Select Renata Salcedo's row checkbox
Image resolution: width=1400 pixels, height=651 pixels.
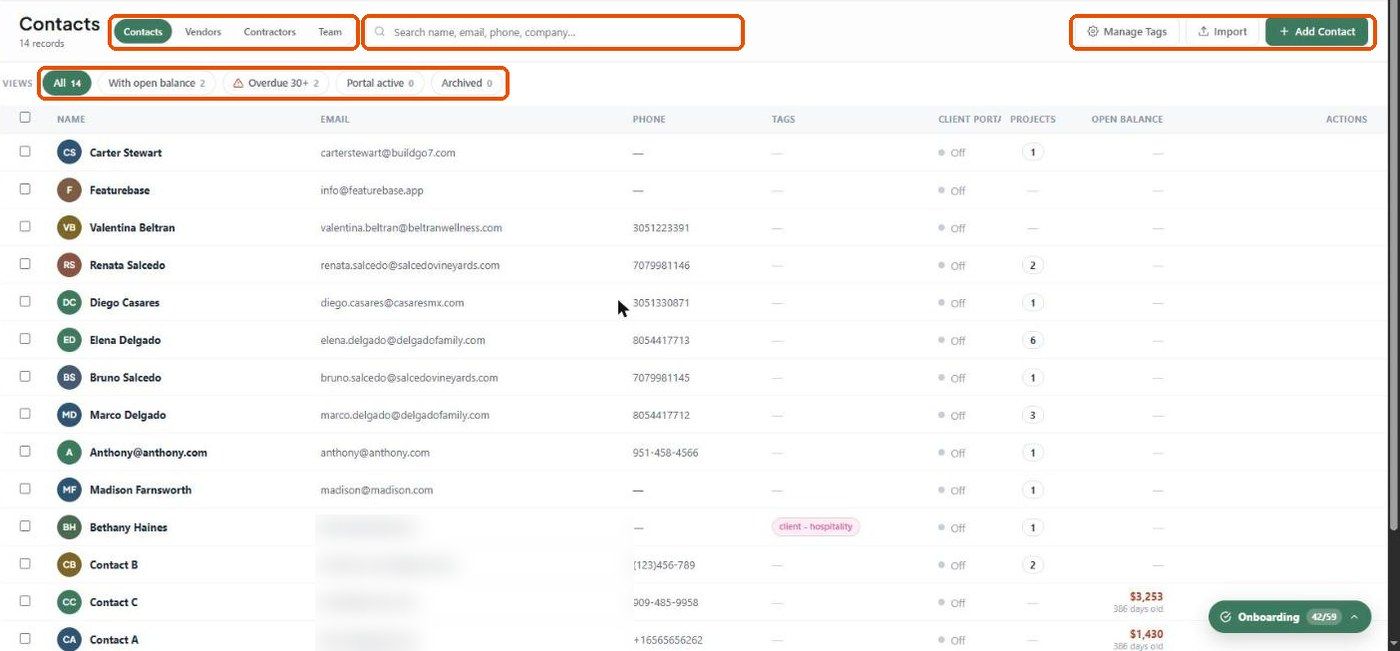pyautogui.click(x=25, y=263)
